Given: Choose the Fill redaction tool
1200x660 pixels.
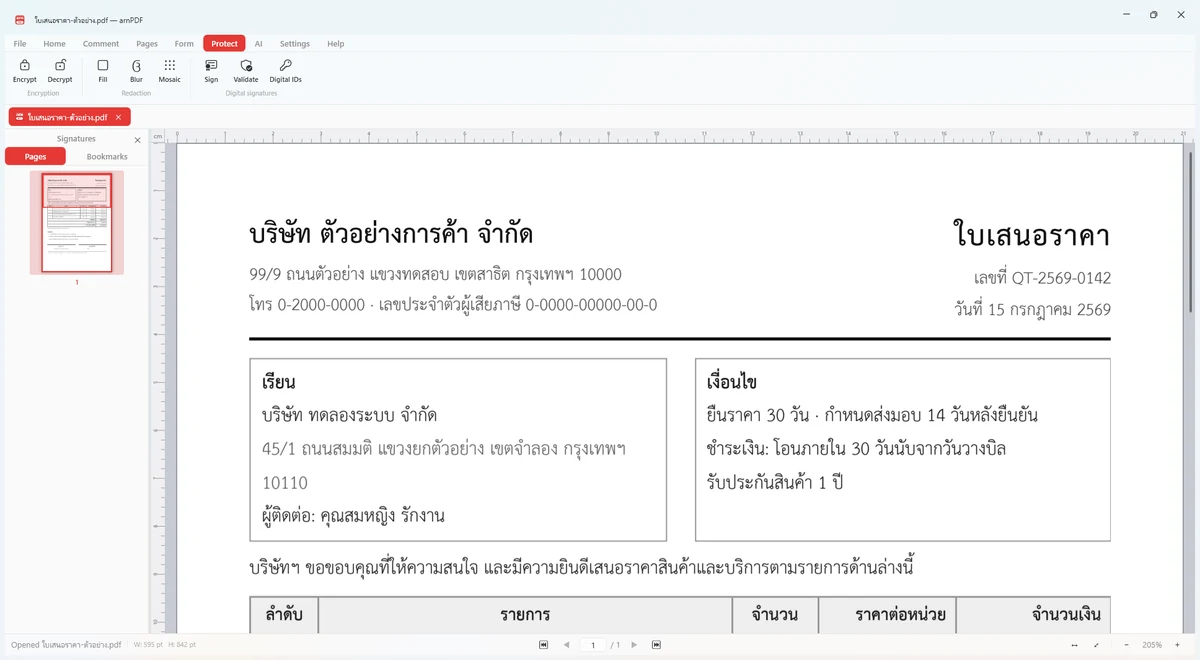Looking at the screenshot, I should (103, 70).
